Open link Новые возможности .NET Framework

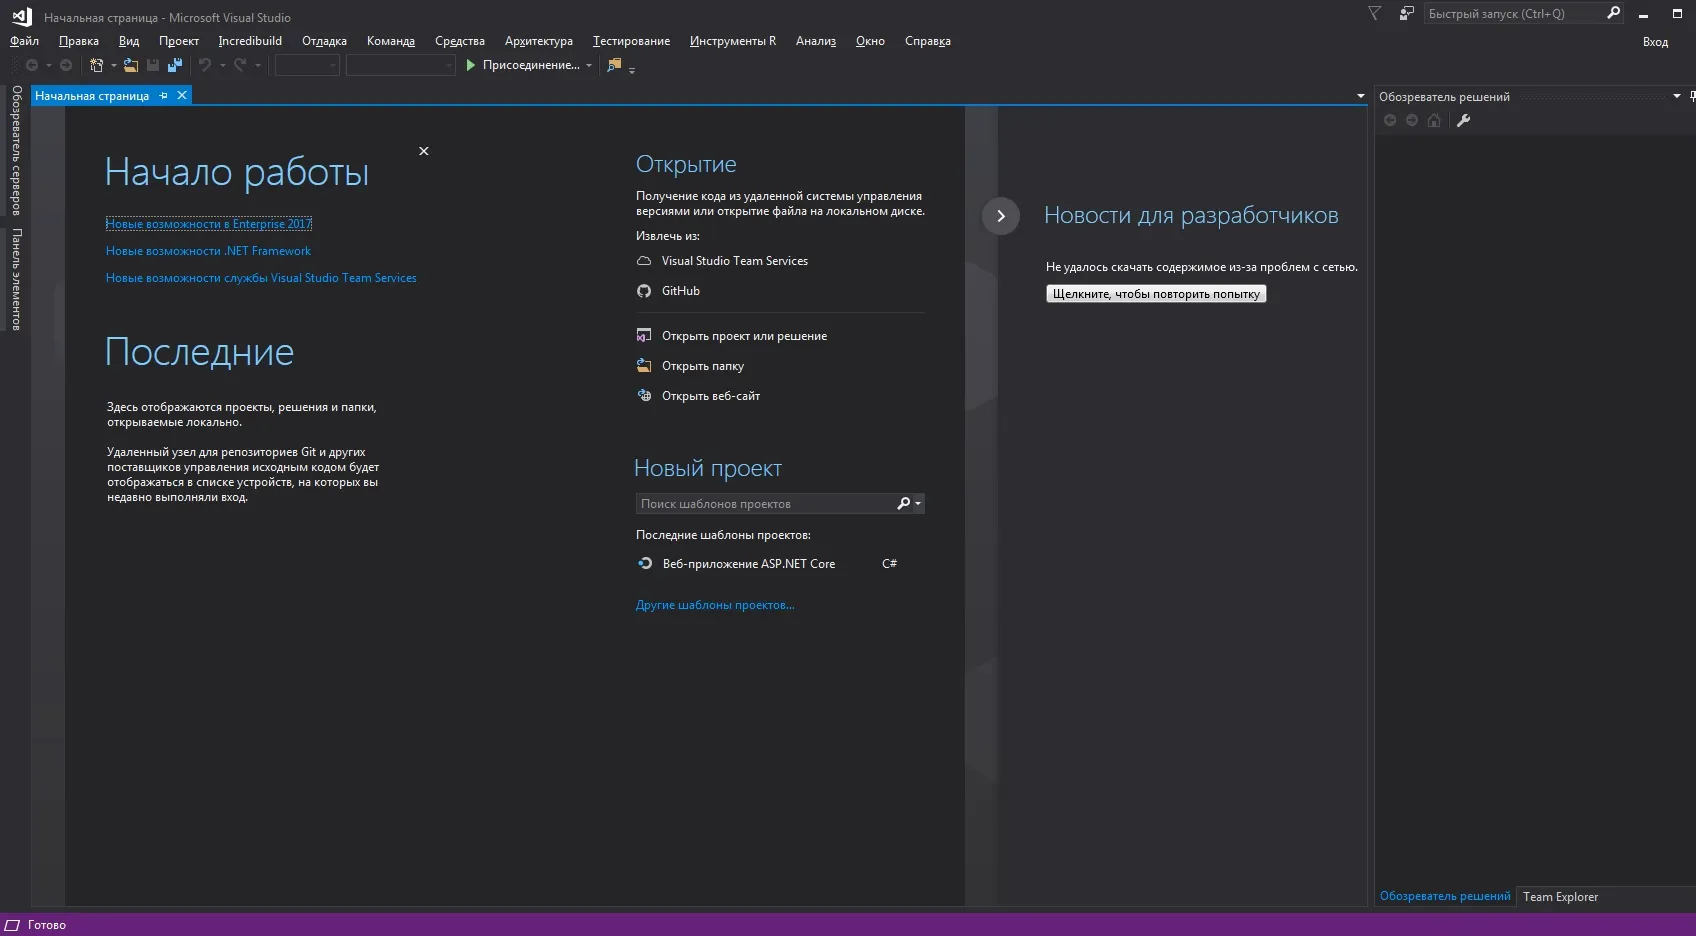pos(208,251)
